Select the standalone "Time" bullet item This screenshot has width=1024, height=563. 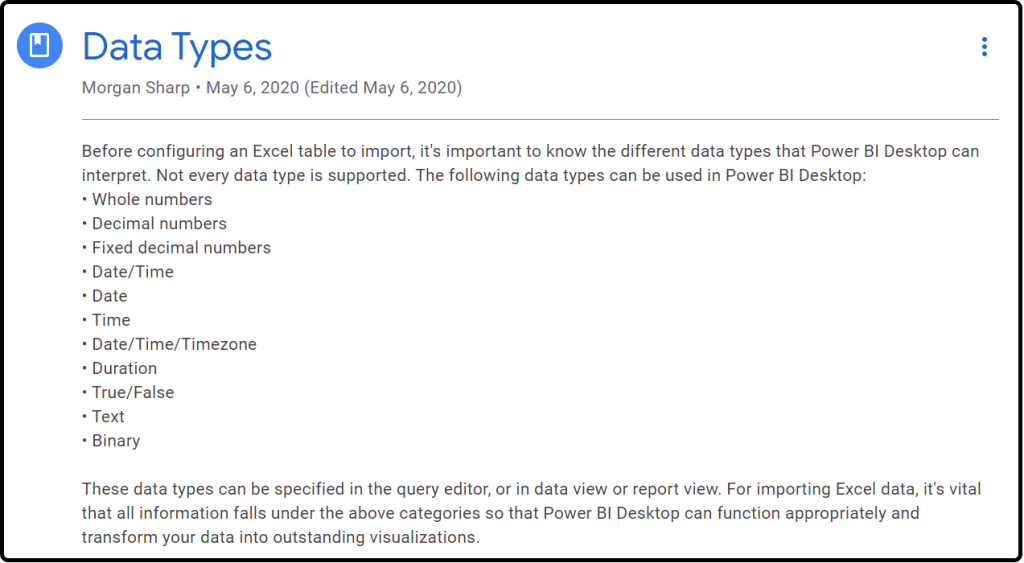click(x=110, y=320)
